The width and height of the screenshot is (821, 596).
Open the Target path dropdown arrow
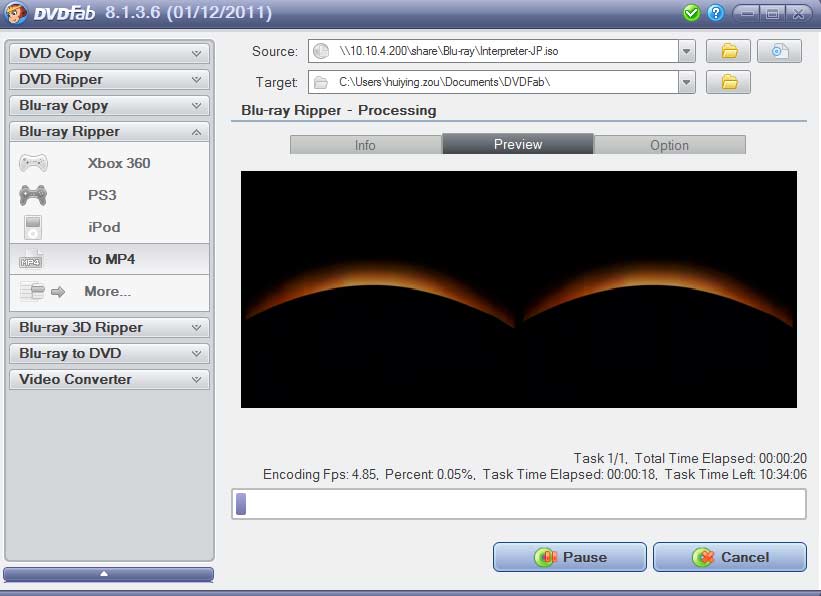pyautogui.click(x=686, y=82)
